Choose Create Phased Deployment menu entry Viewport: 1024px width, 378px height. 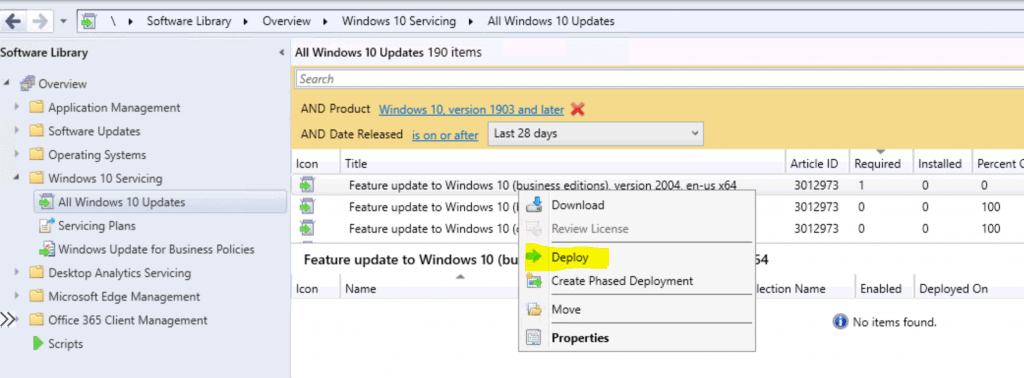click(637, 281)
